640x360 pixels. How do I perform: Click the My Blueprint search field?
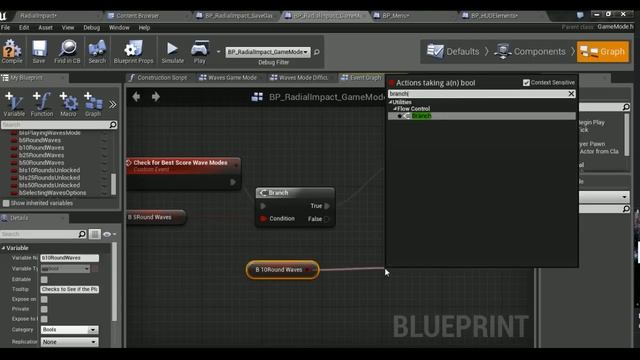tap(56, 124)
